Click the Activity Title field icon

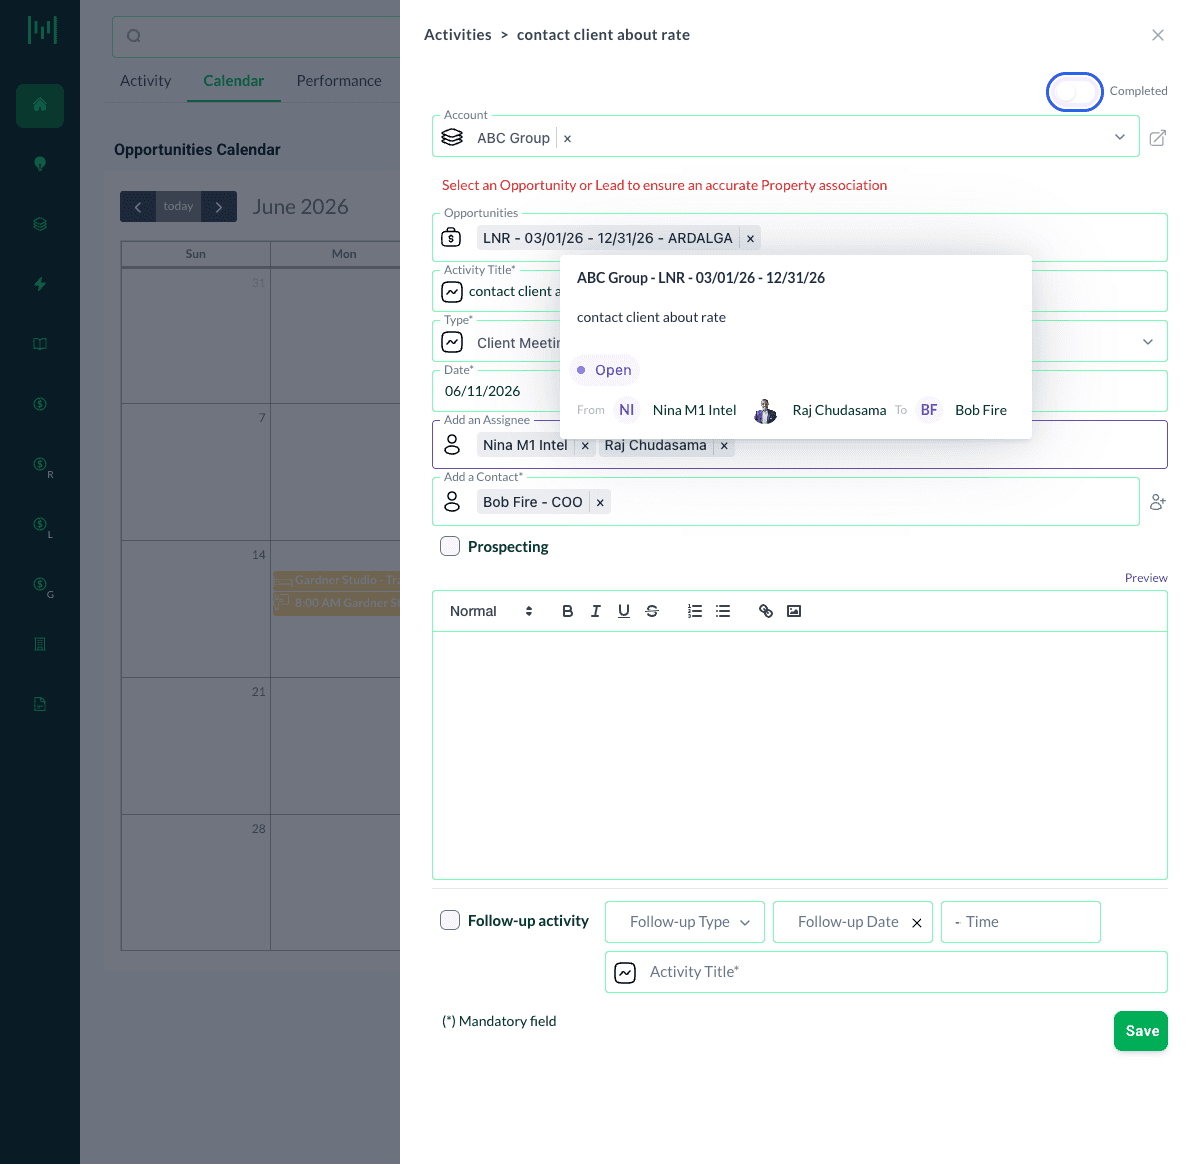point(452,292)
